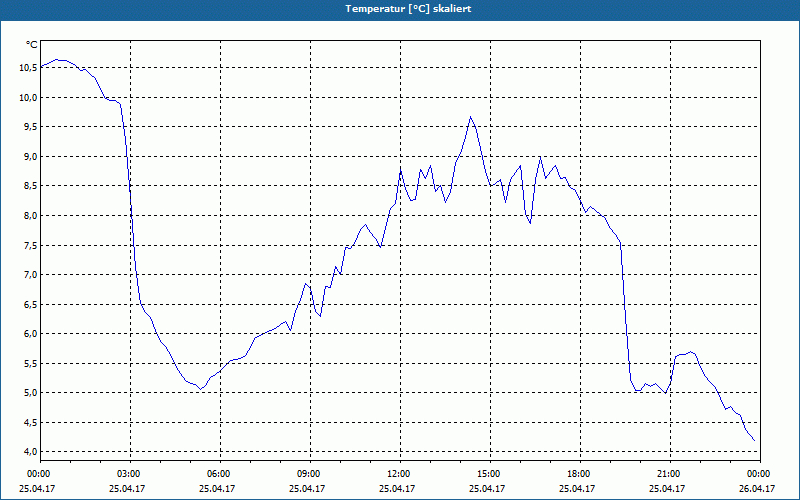Select the 06:00 time axis label
Screen dimensions: 800x500
[x=220, y=474]
